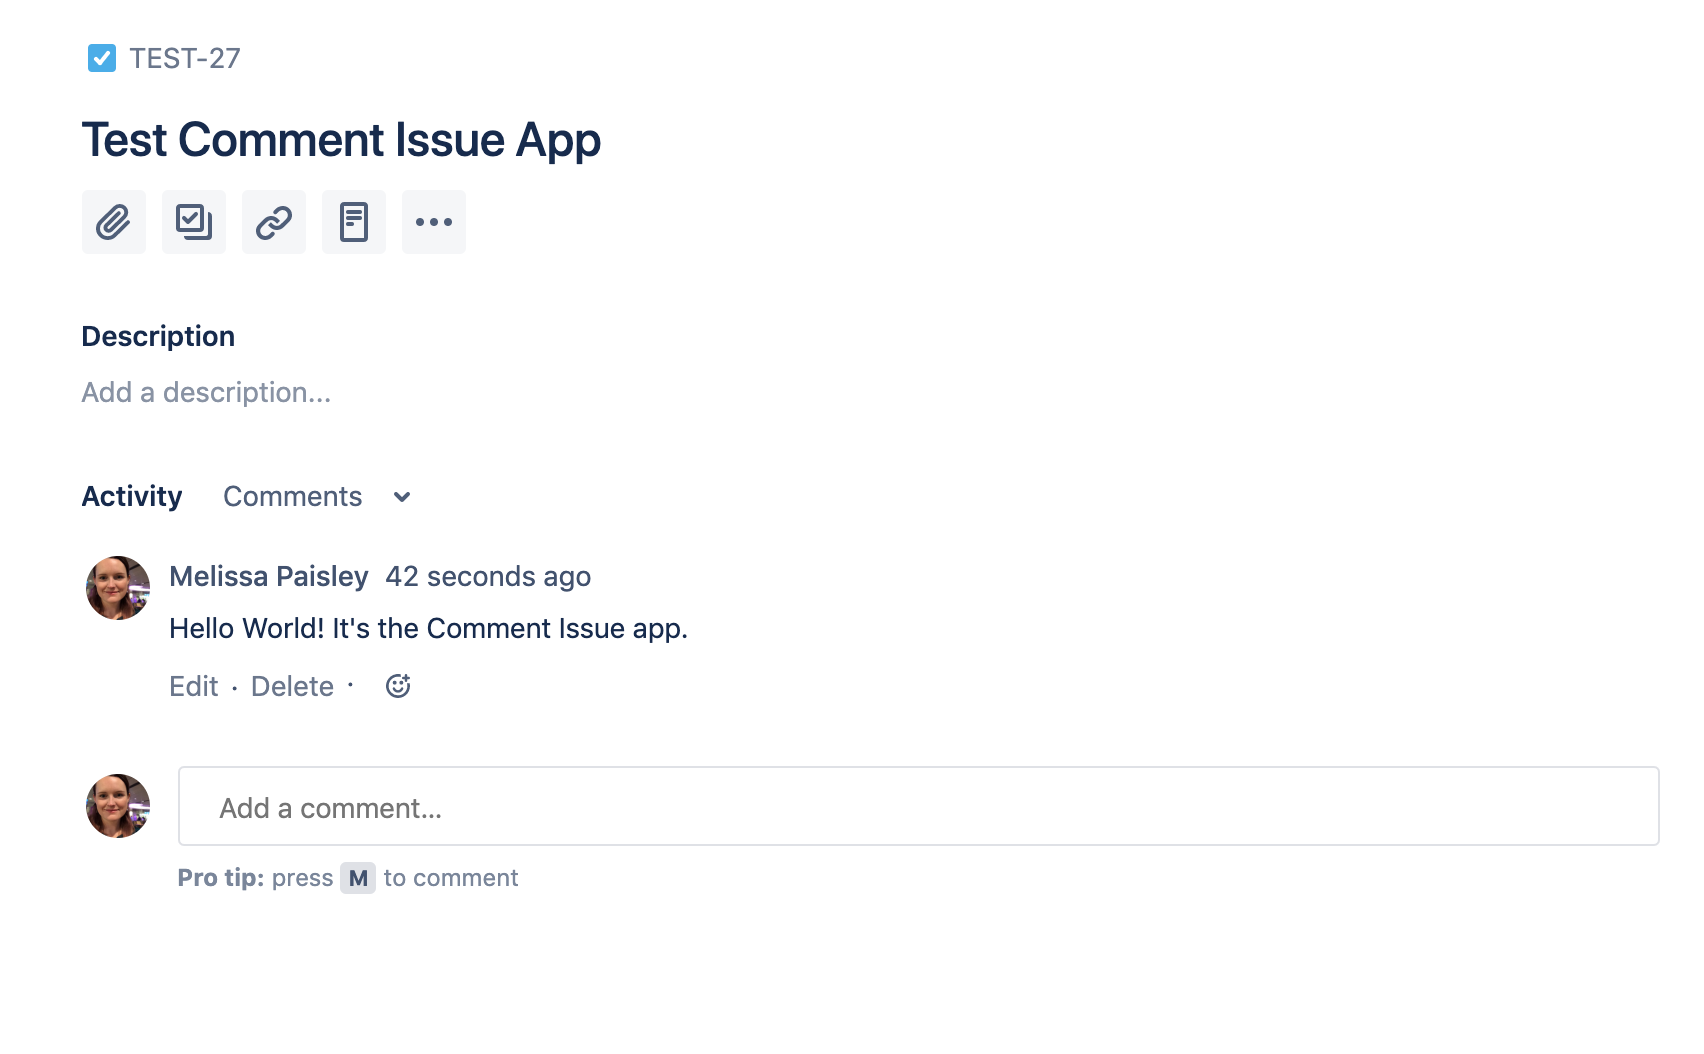
Task: Click the Add a description placeholder
Action: pos(207,392)
